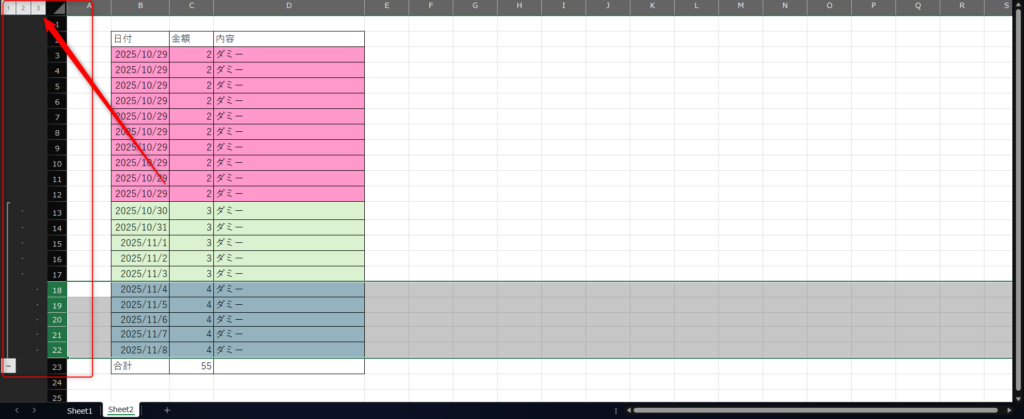Select row 18 header

point(57,289)
